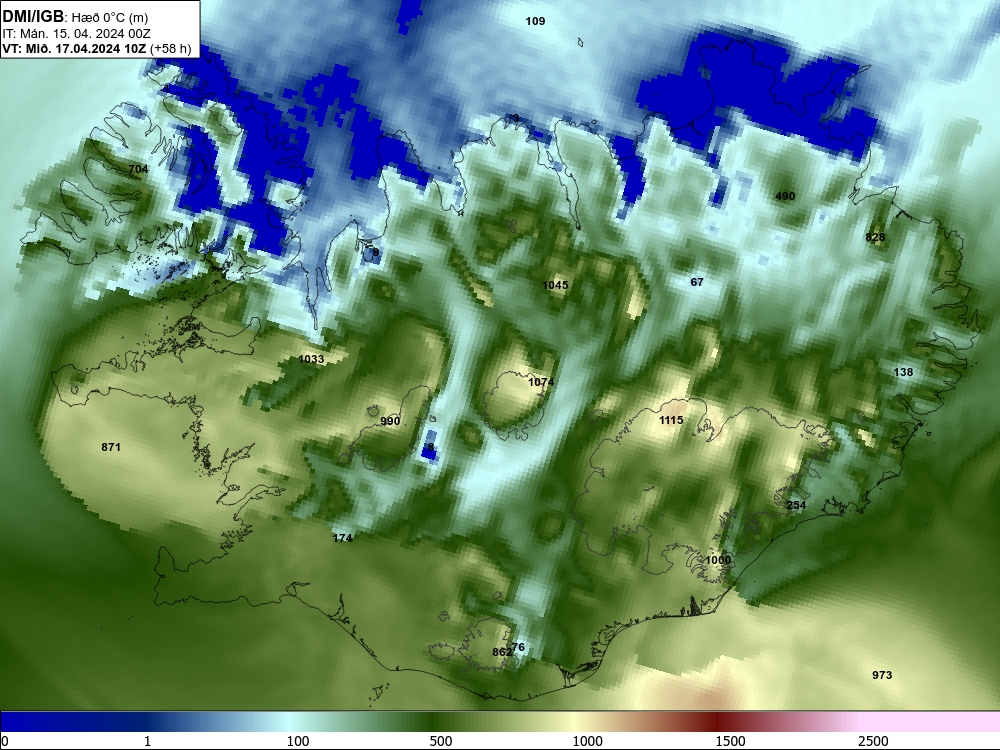Click the map value 109
1000x750 pixels.
535,21
